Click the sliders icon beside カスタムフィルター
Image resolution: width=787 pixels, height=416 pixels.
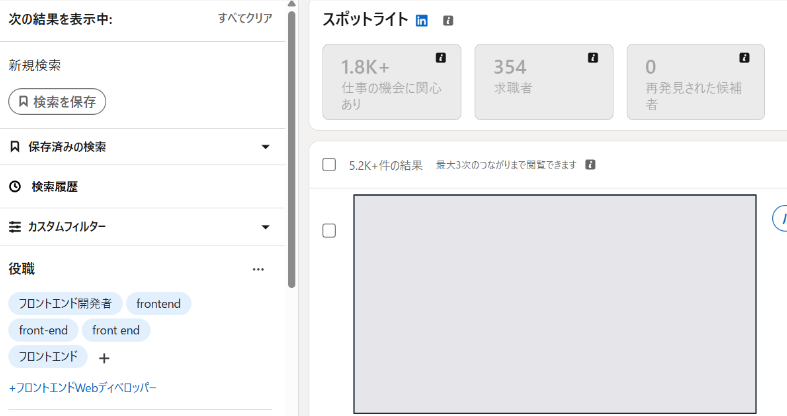[15, 227]
